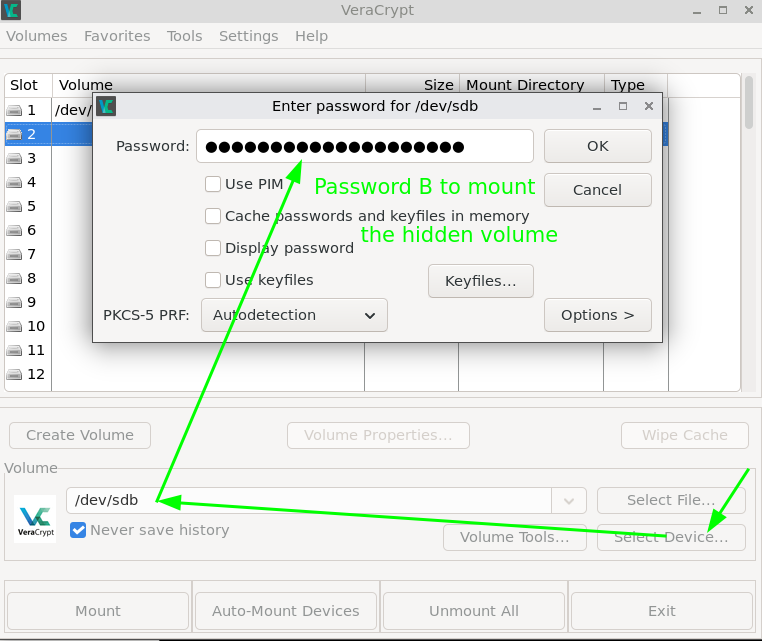The width and height of the screenshot is (762, 641).
Task: Tick the Use keyfiles checkbox
Action: pyautogui.click(x=213, y=280)
